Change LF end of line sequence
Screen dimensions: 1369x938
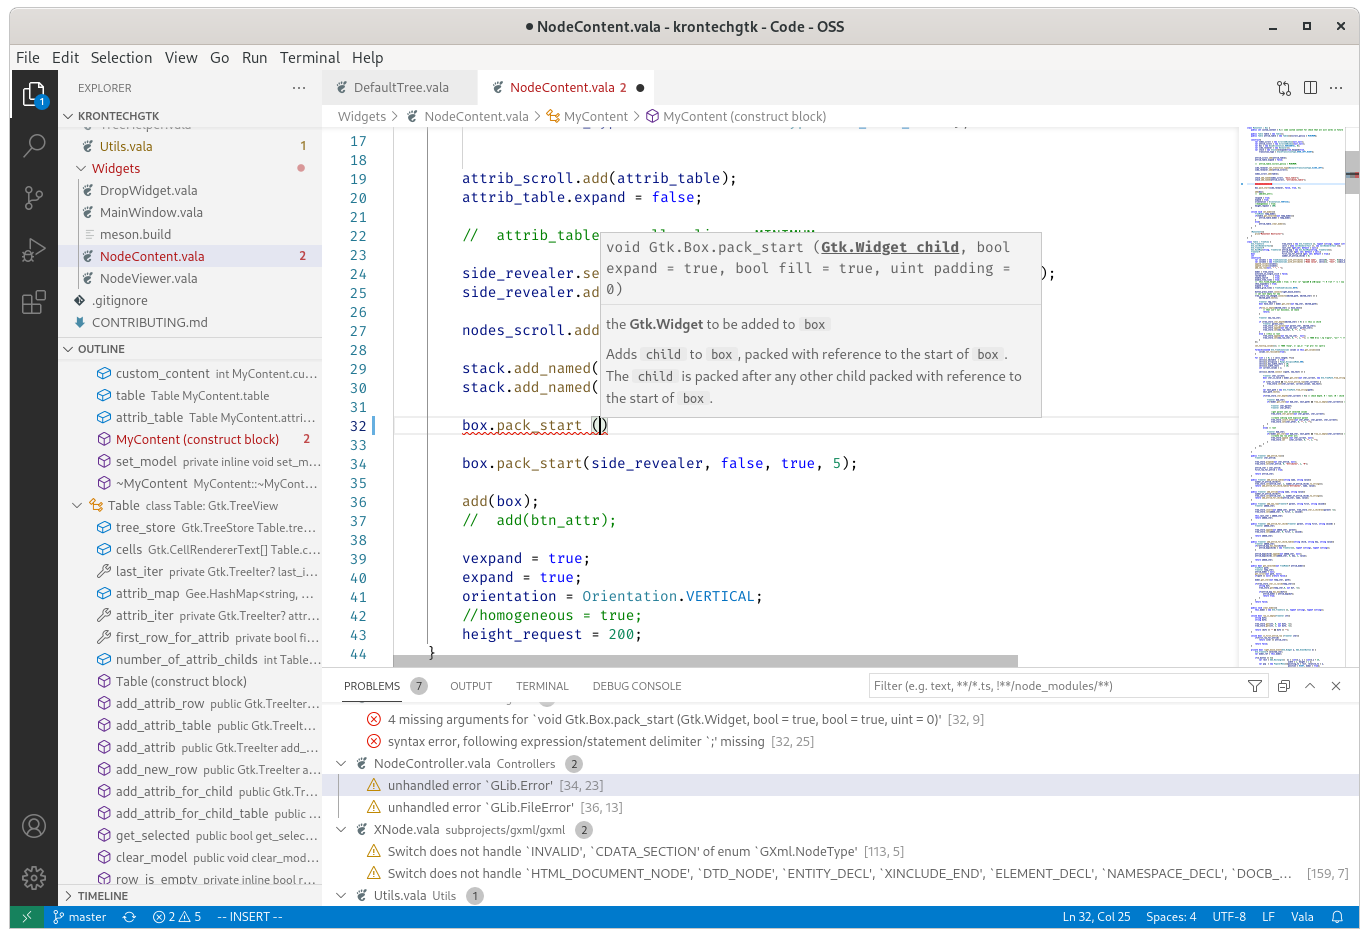(x=1268, y=917)
